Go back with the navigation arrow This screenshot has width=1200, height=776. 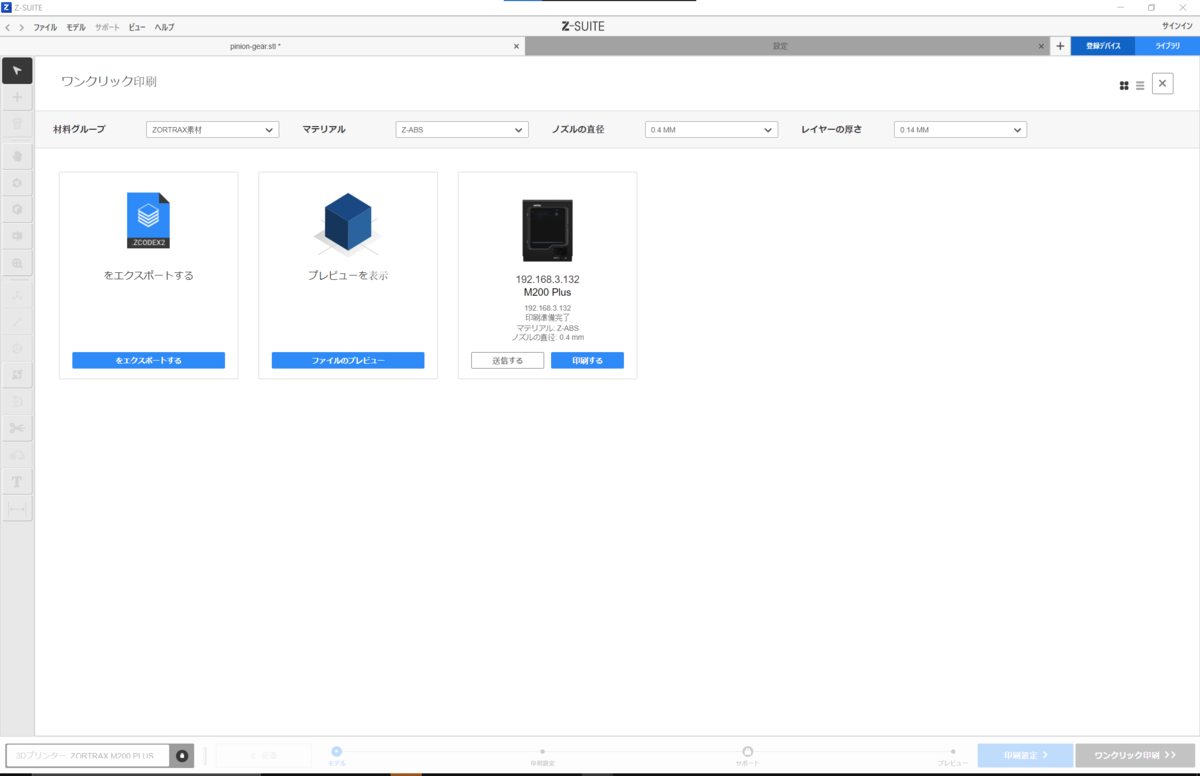click(x=8, y=27)
